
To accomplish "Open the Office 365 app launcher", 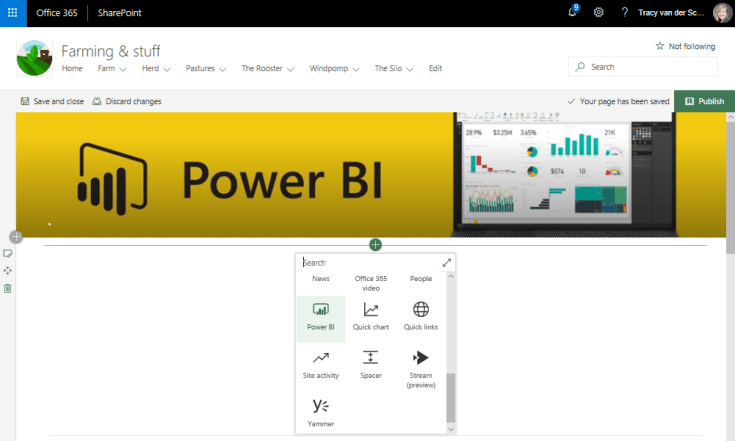I will pyautogui.click(x=13, y=12).
